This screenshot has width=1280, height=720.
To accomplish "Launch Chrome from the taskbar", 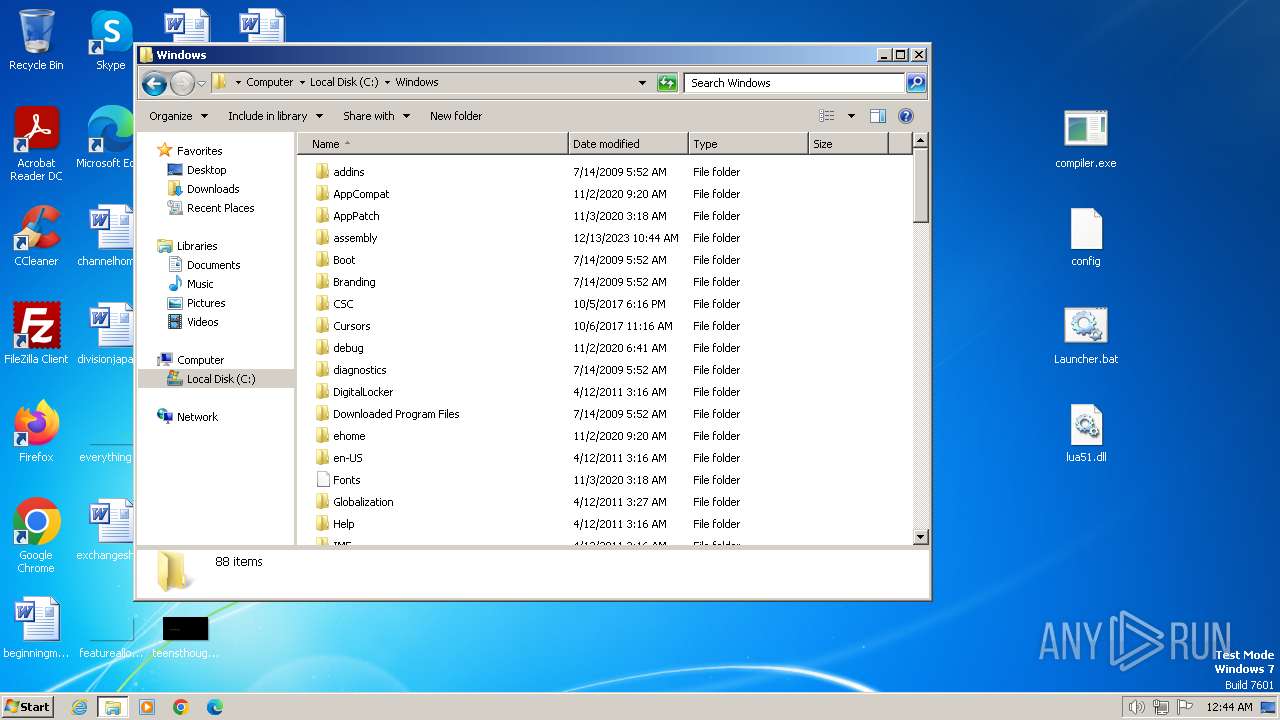I will point(181,707).
